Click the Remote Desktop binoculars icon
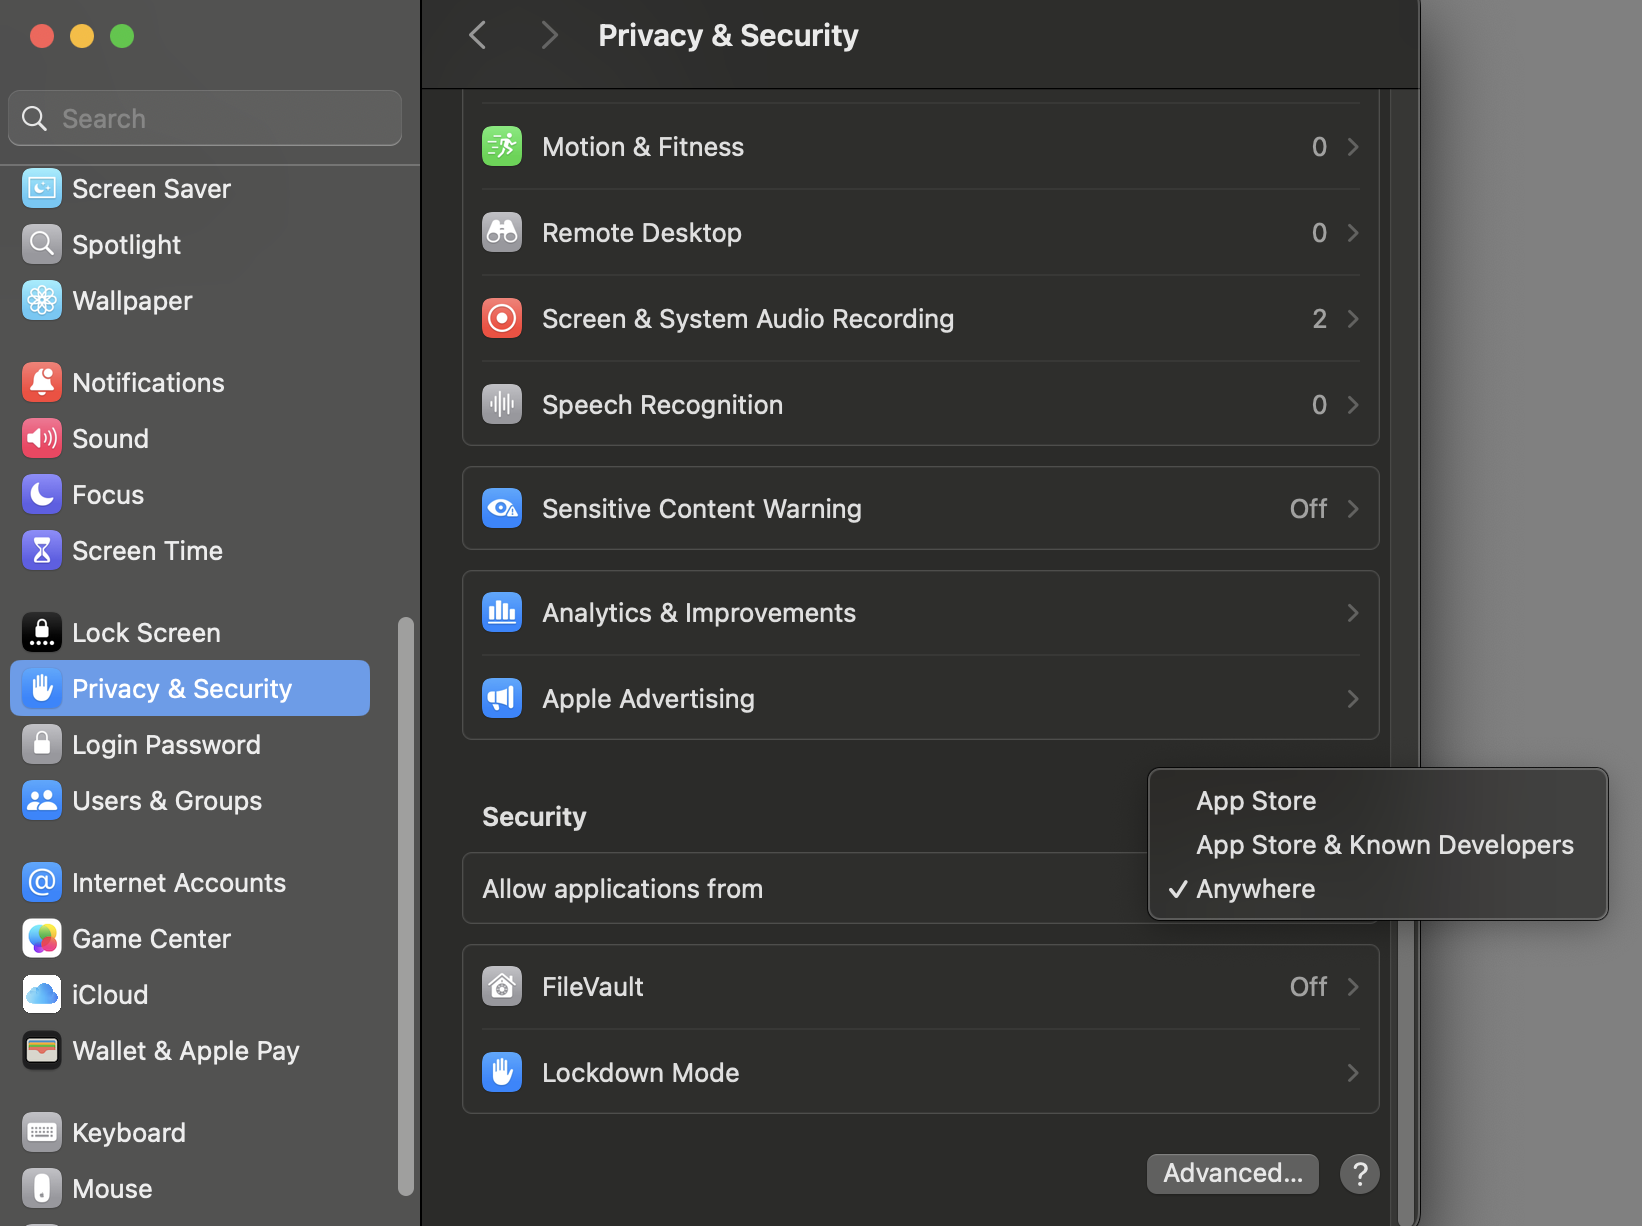Viewport: 1642px width, 1226px height. pyautogui.click(x=502, y=232)
